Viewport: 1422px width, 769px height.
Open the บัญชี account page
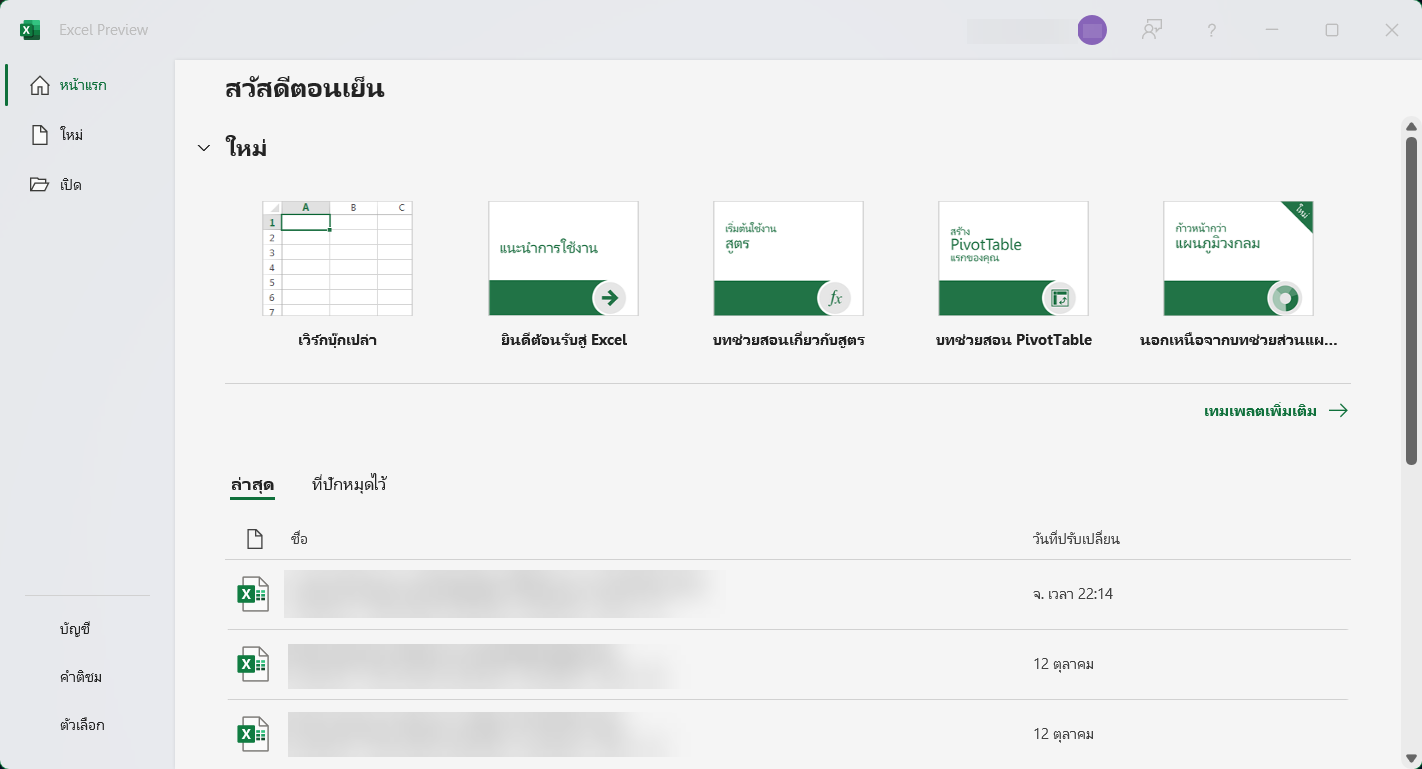[75, 629]
